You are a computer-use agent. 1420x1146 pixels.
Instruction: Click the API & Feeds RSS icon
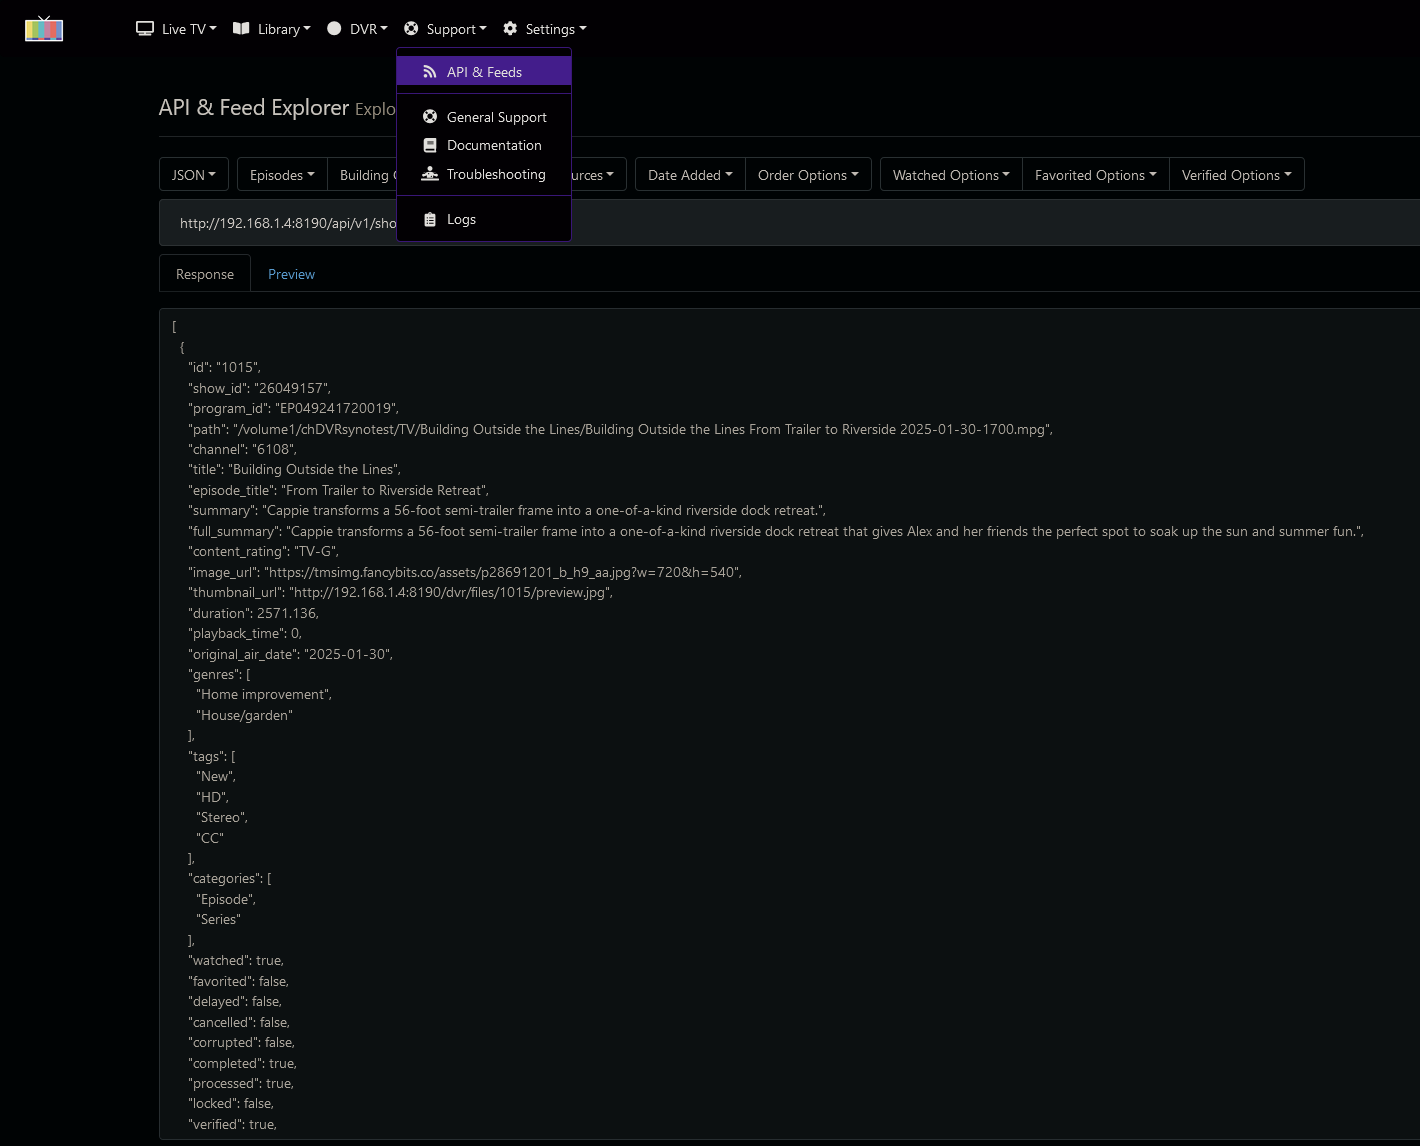tap(429, 72)
